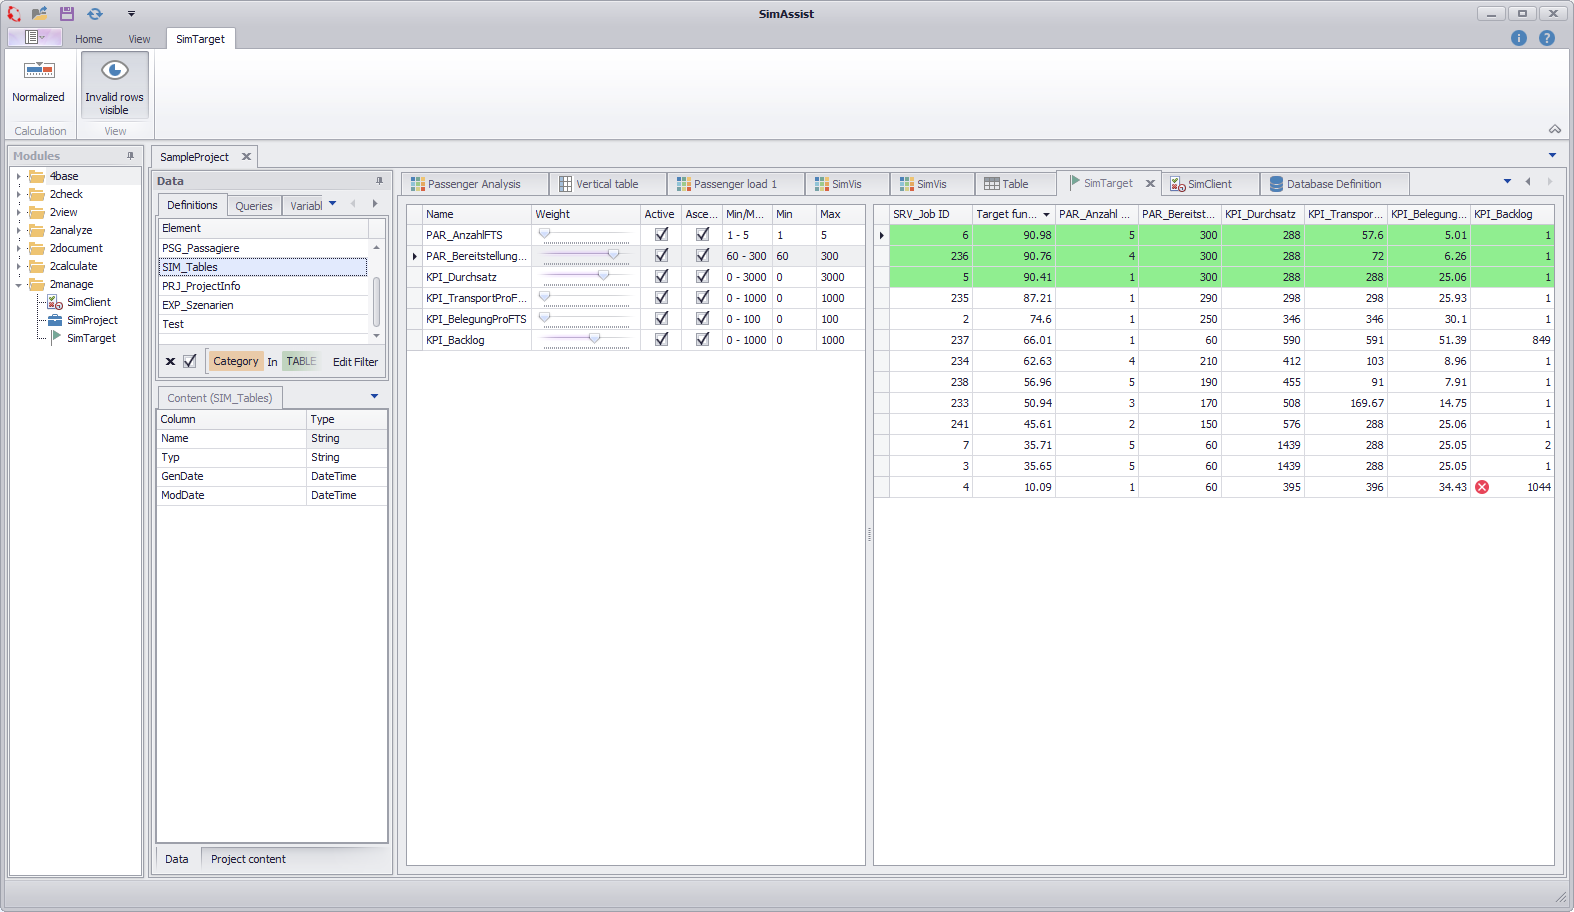The image size is (1574, 912).
Task: Click the refresh icon in quick toolbar
Action: (x=95, y=14)
